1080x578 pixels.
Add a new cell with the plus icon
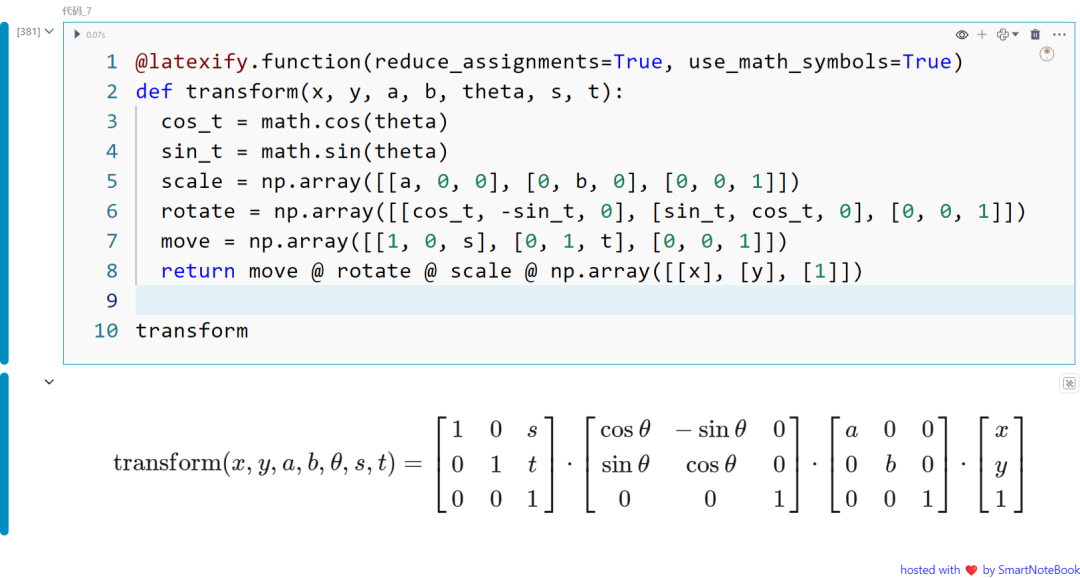(x=981, y=33)
